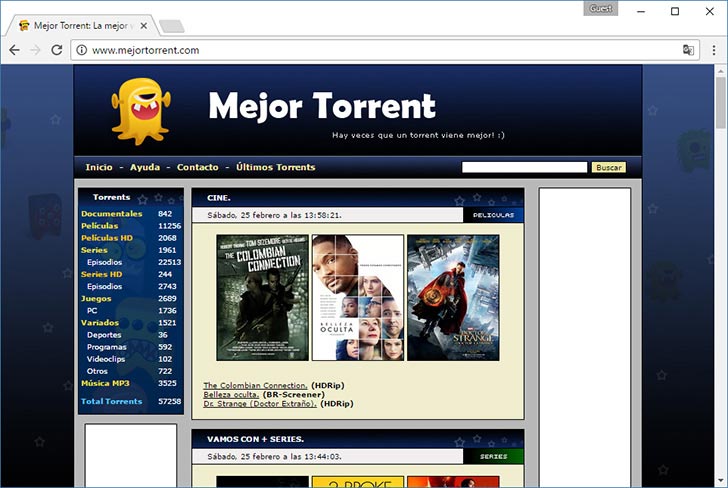Click the Guest profile badge
Screen dimensions: 728x488
point(601,8)
